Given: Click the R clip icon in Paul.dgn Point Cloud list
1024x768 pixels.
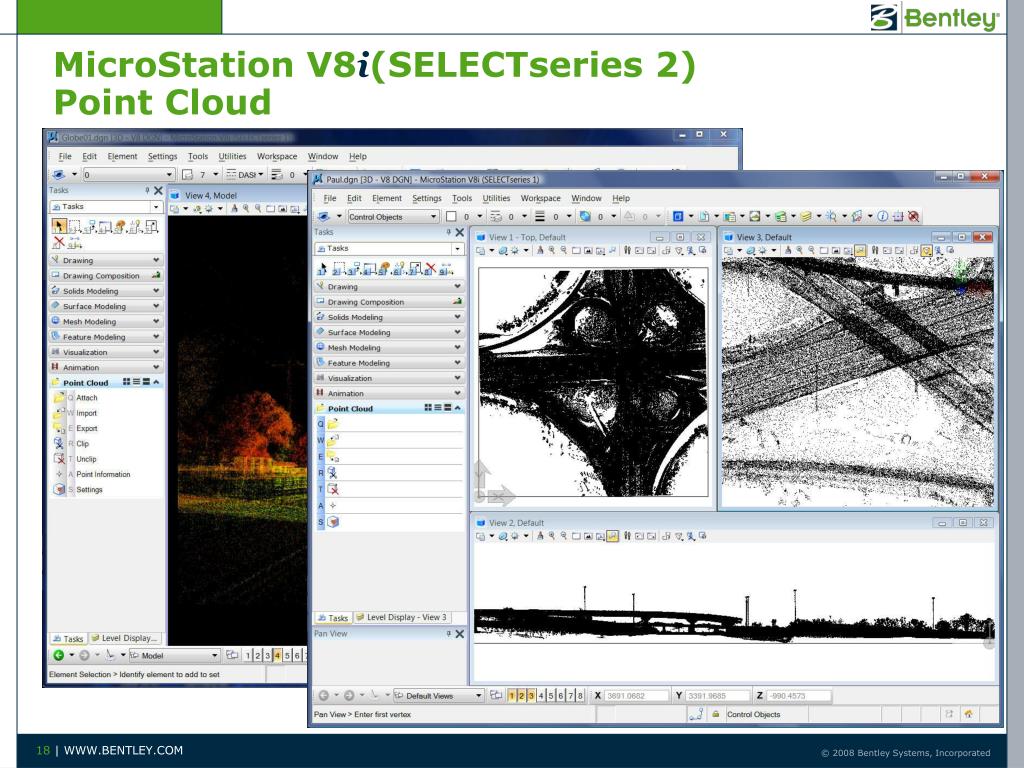Looking at the screenshot, I should point(333,473).
